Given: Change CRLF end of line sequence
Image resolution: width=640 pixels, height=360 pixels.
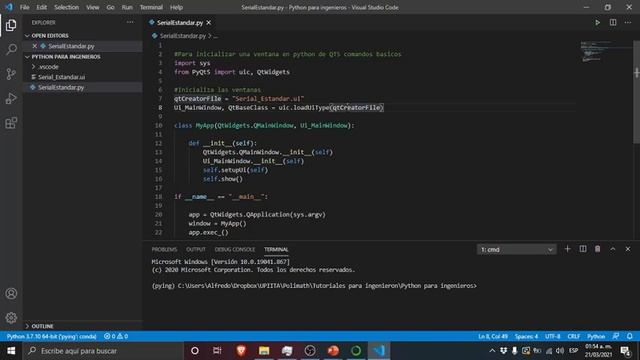Looking at the screenshot, I should point(573,336).
